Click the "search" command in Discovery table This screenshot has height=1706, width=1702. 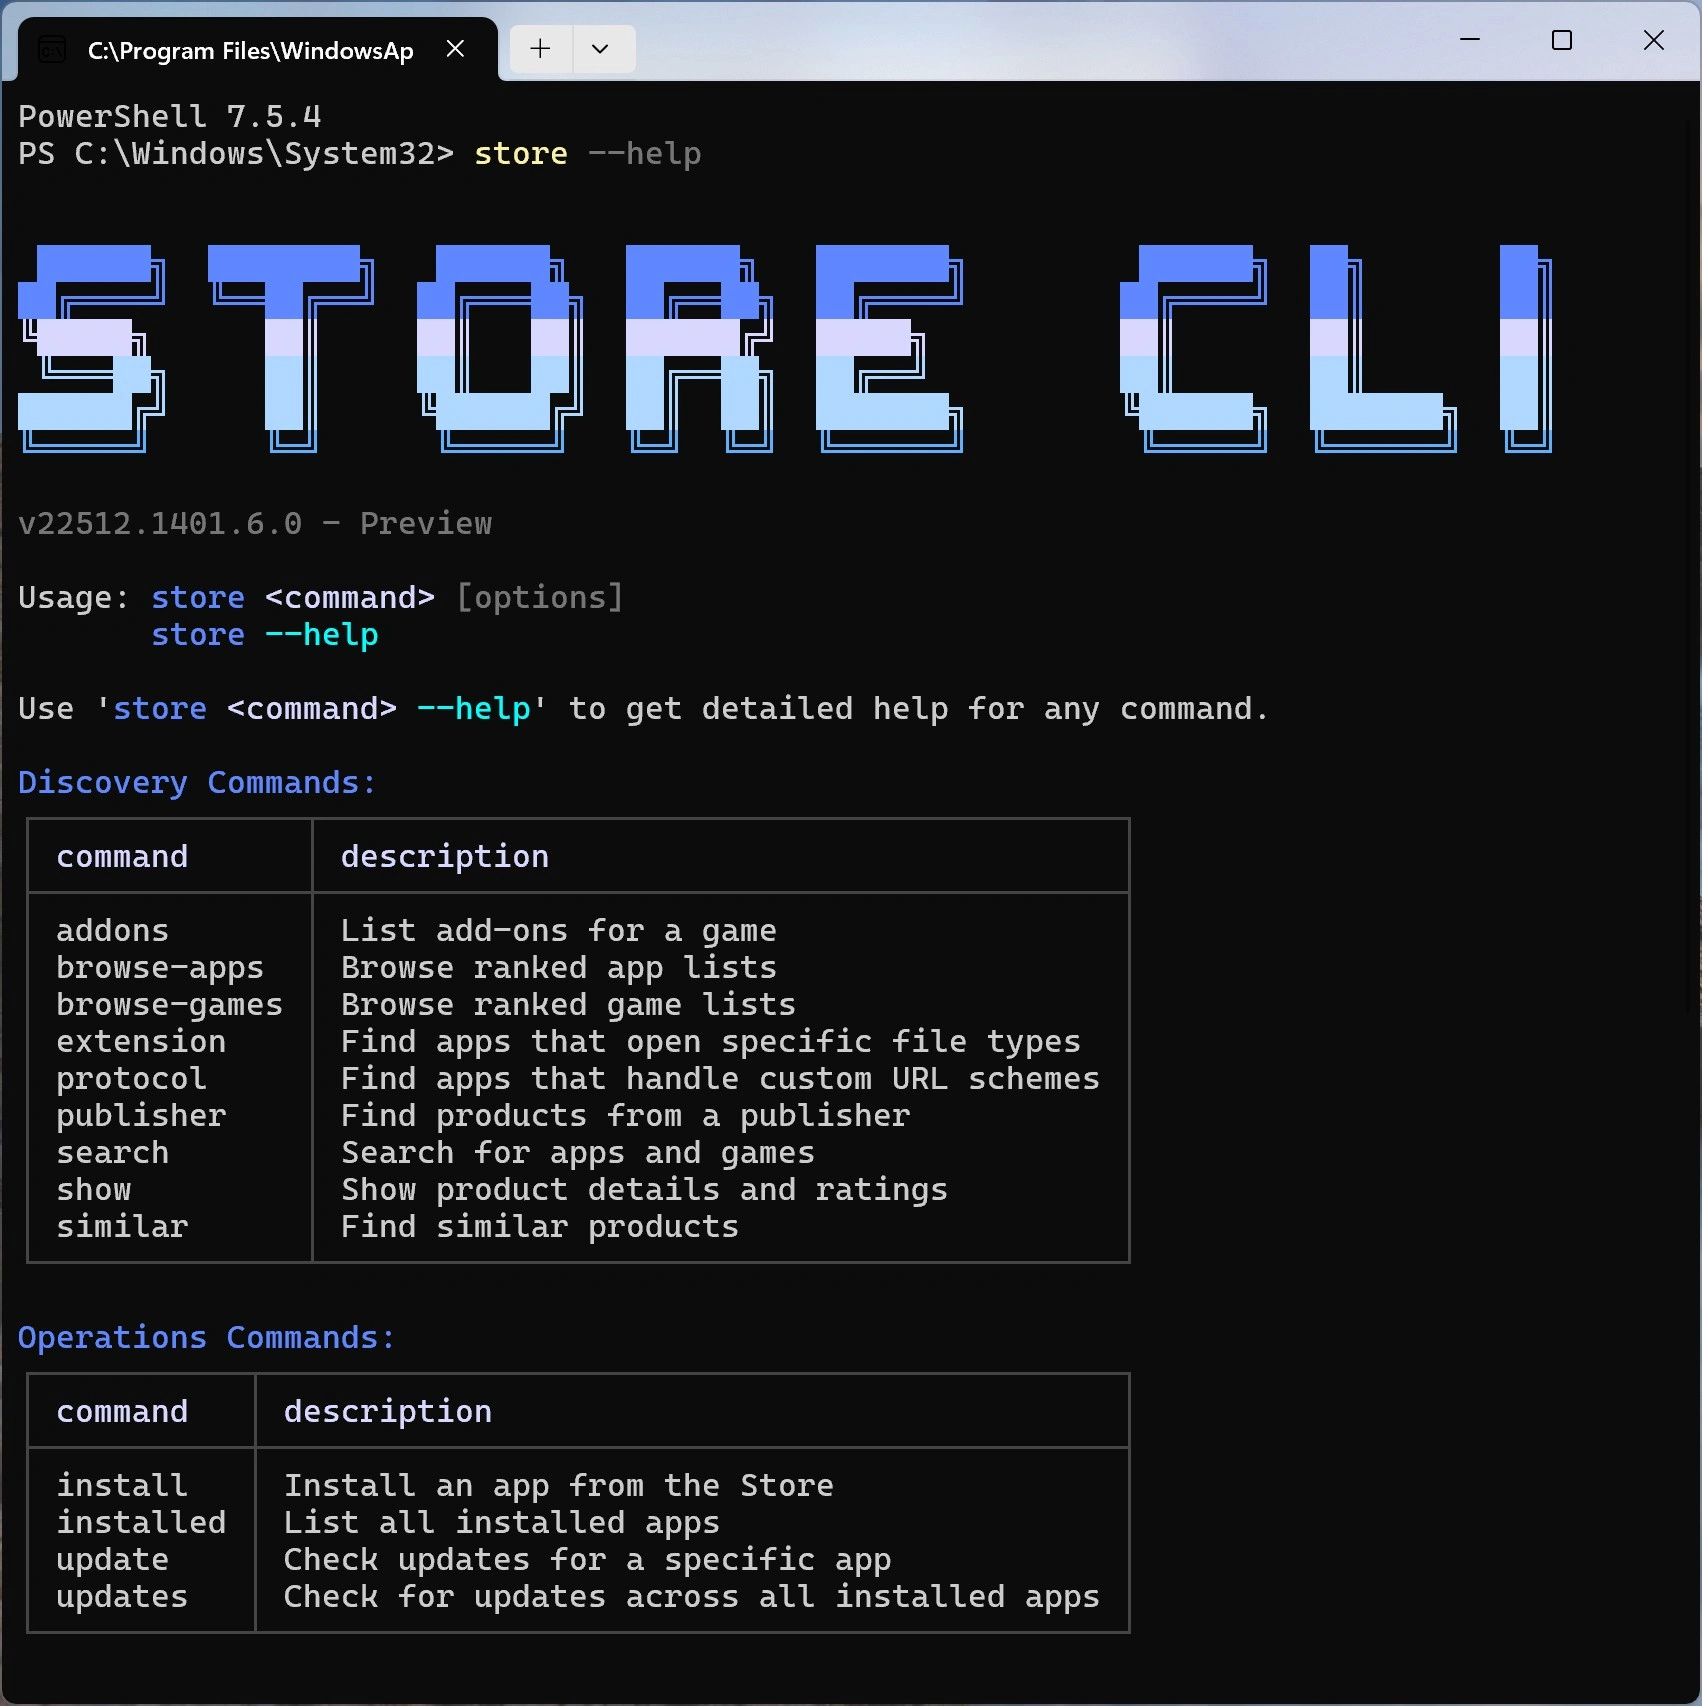(x=112, y=1153)
